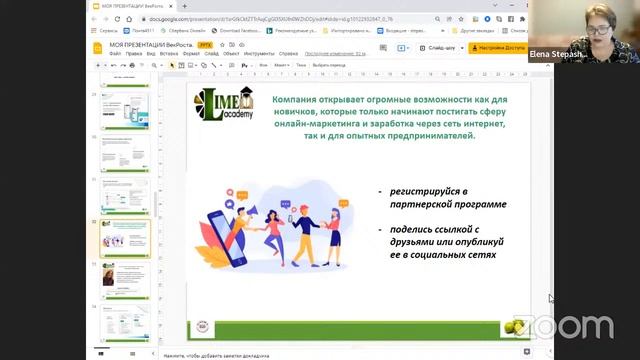Image resolution: width=640 pixels, height=360 pixels.
Task: Star the presentation with the star icon
Action: pos(222,45)
